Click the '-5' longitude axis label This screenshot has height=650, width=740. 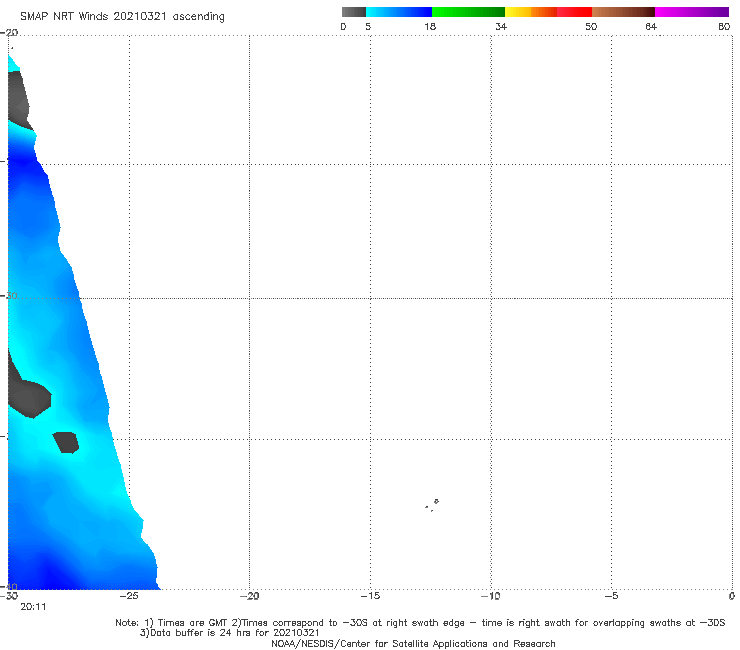[x=611, y=596]
